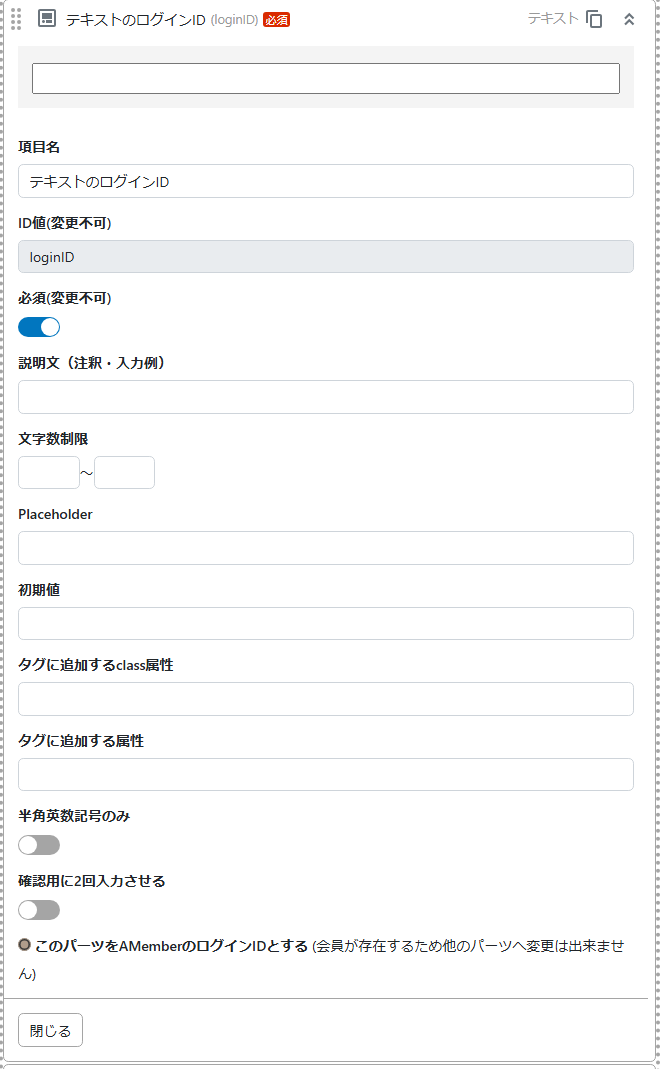This screenshot has width=661, height=1069.
Task: Click the タグに追加する属性 input field
Action: (325, 774)
